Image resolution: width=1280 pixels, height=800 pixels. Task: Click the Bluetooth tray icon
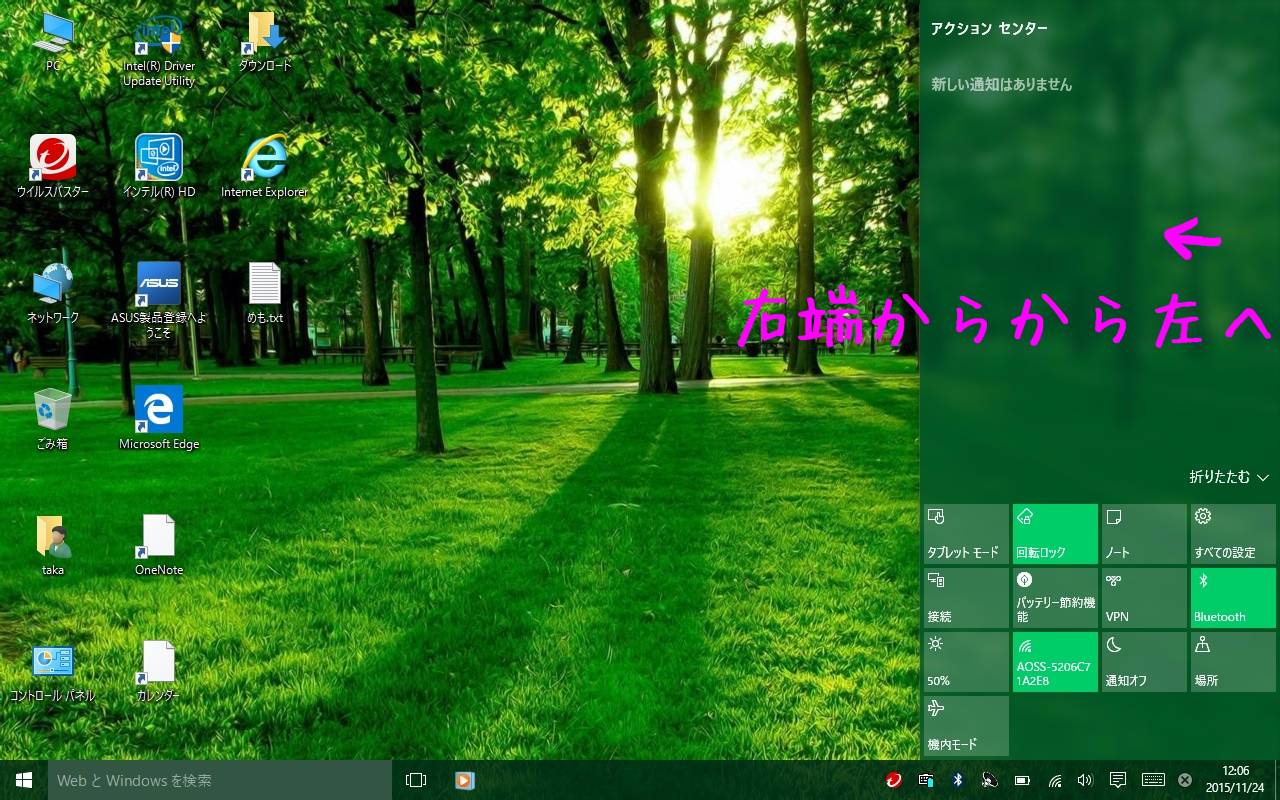coord(957,780)
